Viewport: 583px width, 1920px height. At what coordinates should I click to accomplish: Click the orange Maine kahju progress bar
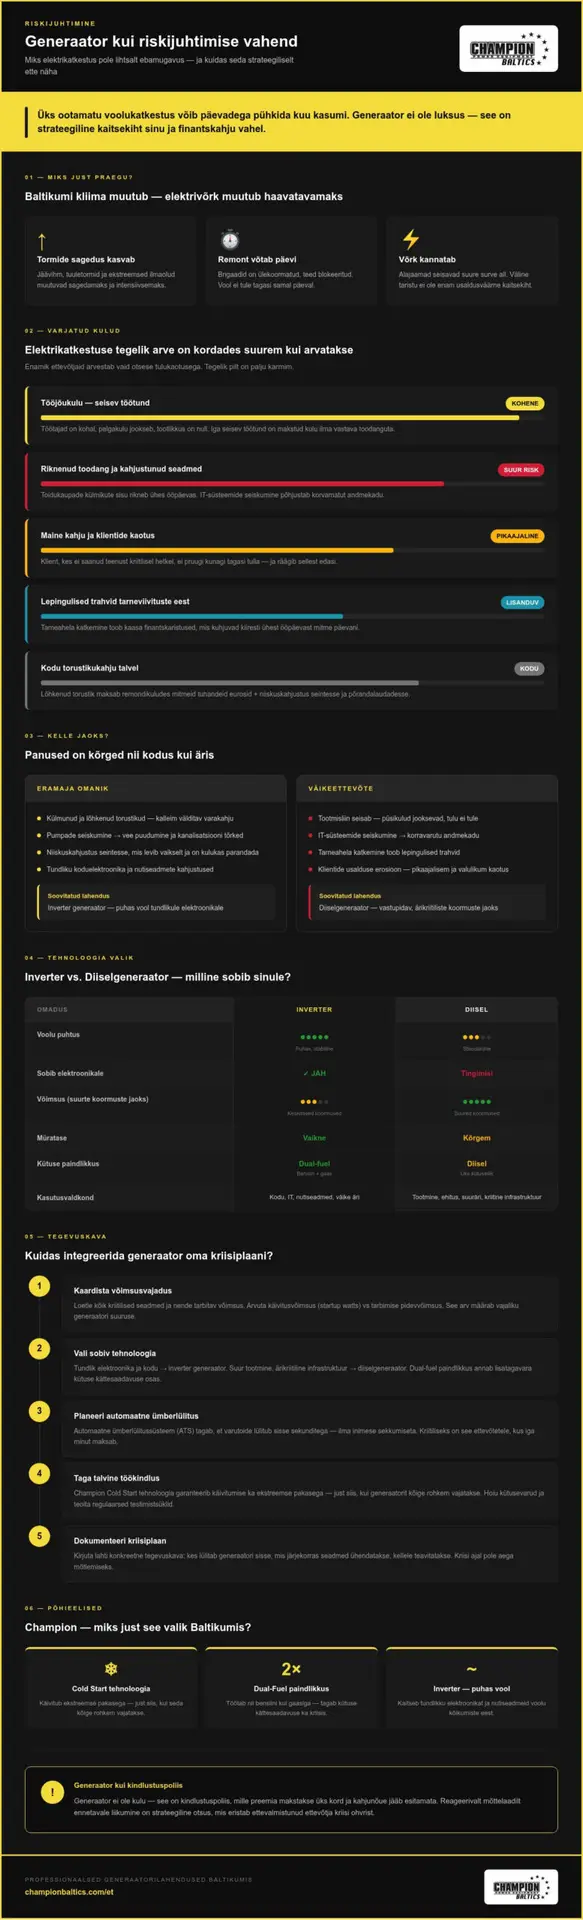click(x=217, y=550)
